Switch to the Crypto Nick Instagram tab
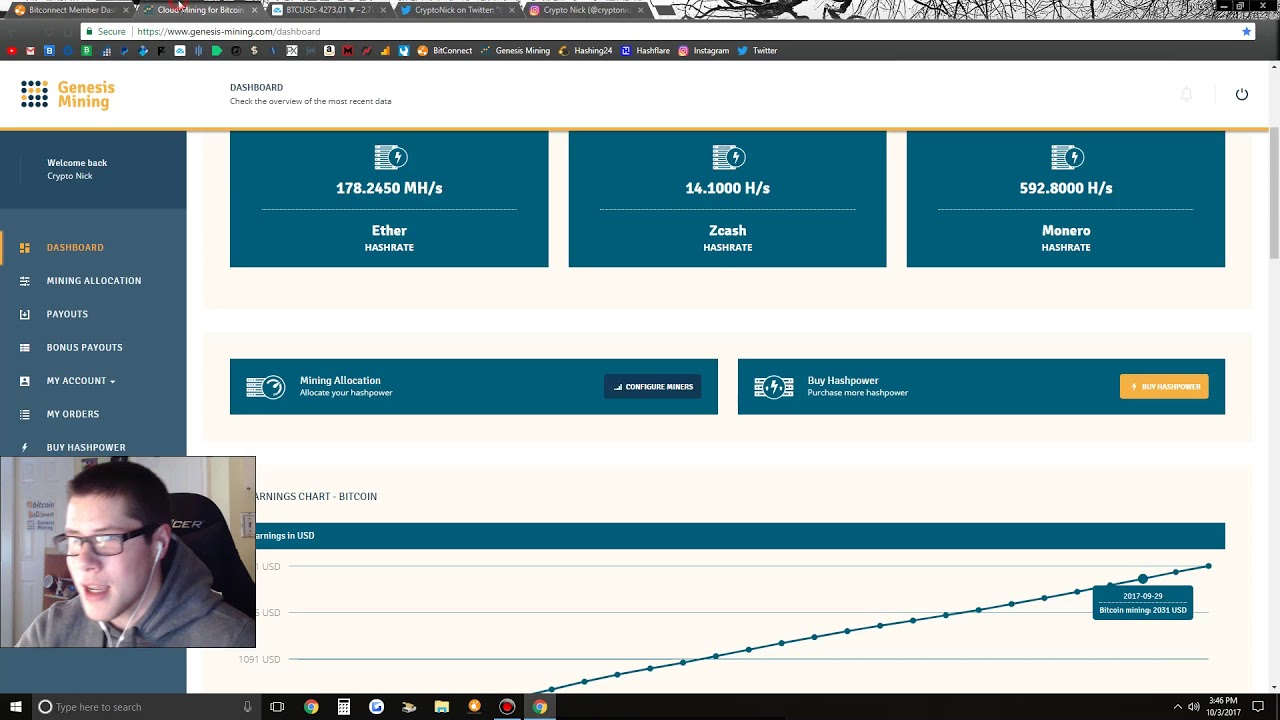 click(x=588, y=10)
